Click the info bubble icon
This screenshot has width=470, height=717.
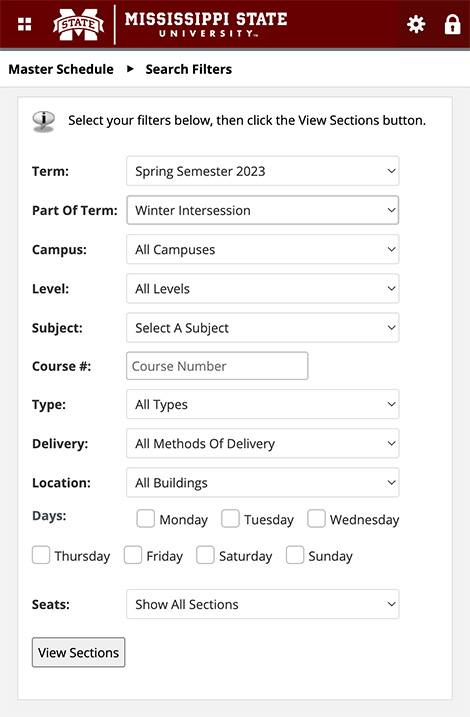[x=43, y=121]
